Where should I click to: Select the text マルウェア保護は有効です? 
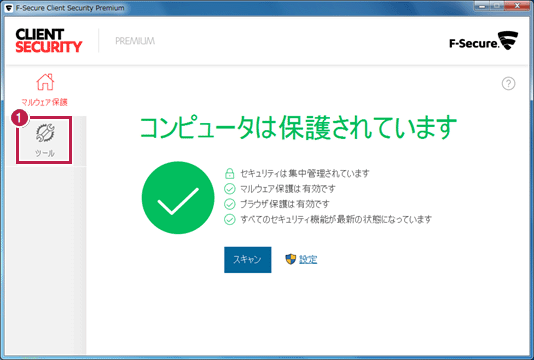[288, 189]
